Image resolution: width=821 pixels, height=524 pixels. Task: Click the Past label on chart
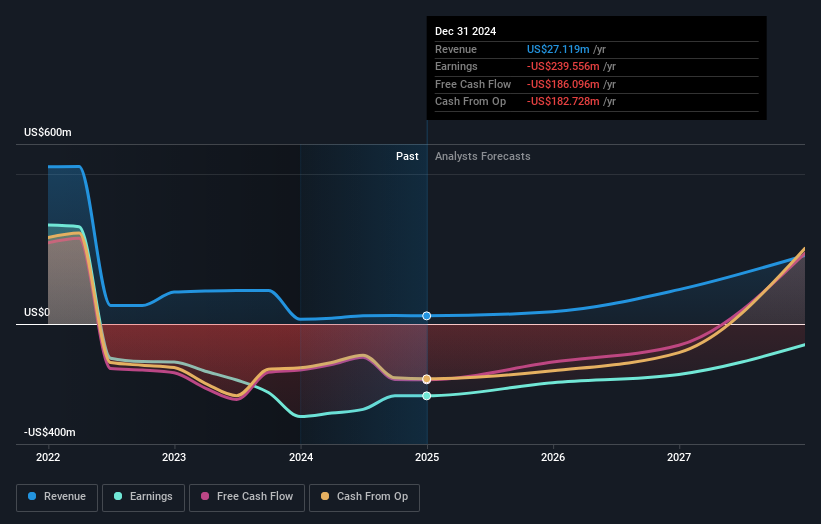(x=407, y=157)
